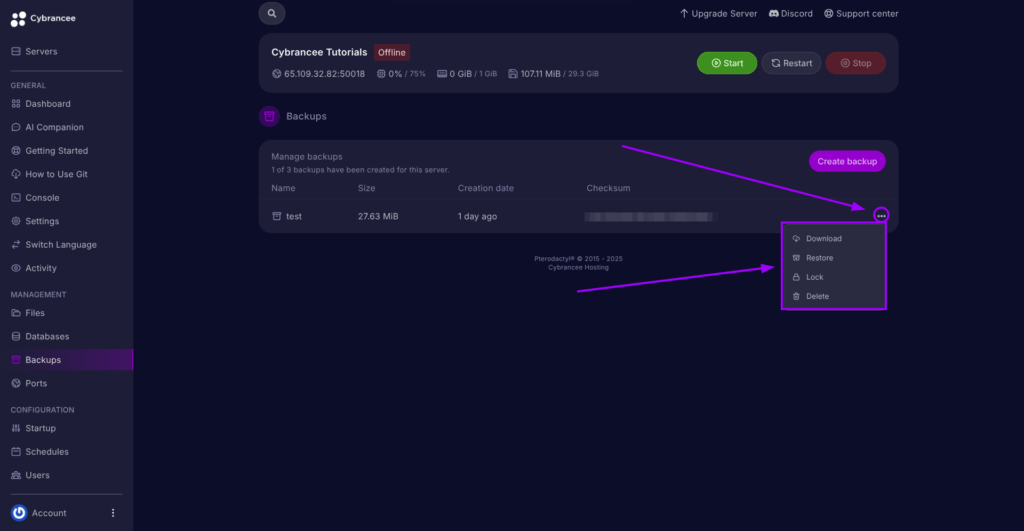Open the test backup options ellipsis
Image resolution: width=1024 pixels, height=531 pixels.
pyautogui.click(x=881, y=216)
